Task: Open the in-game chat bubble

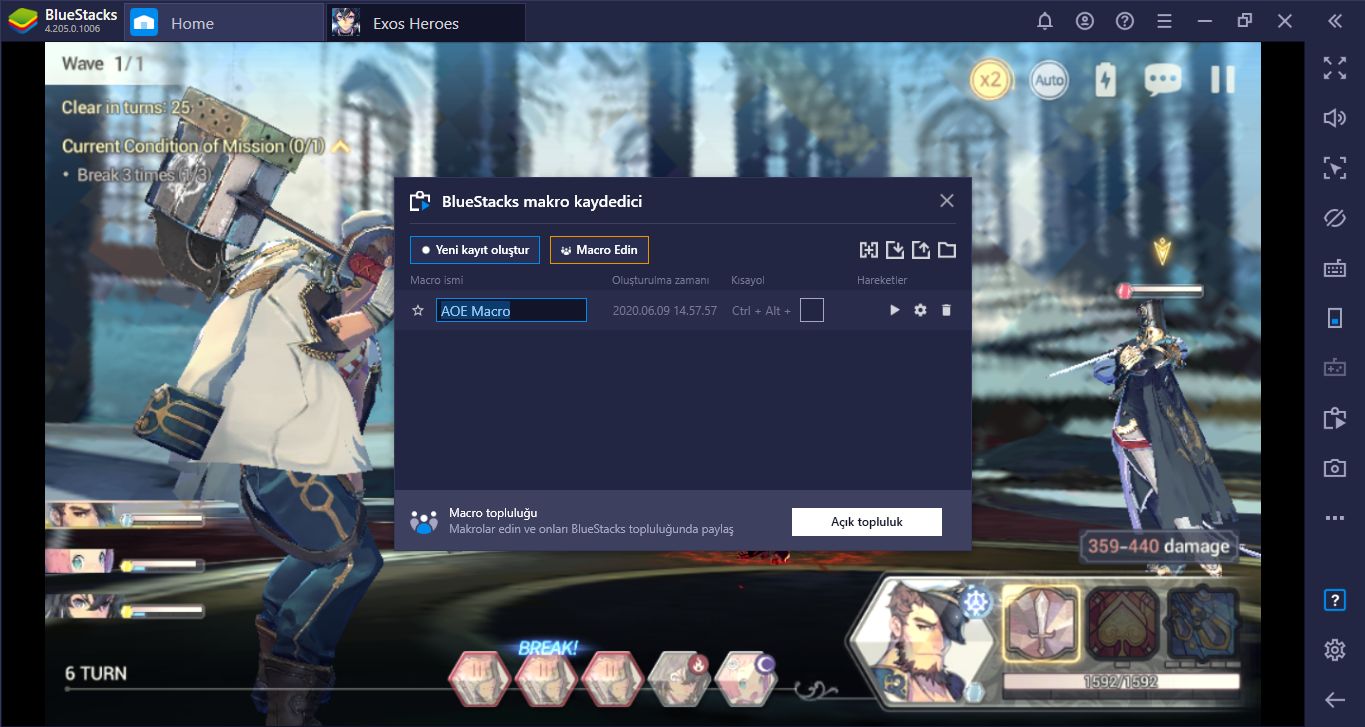Action: (1163, 80)
